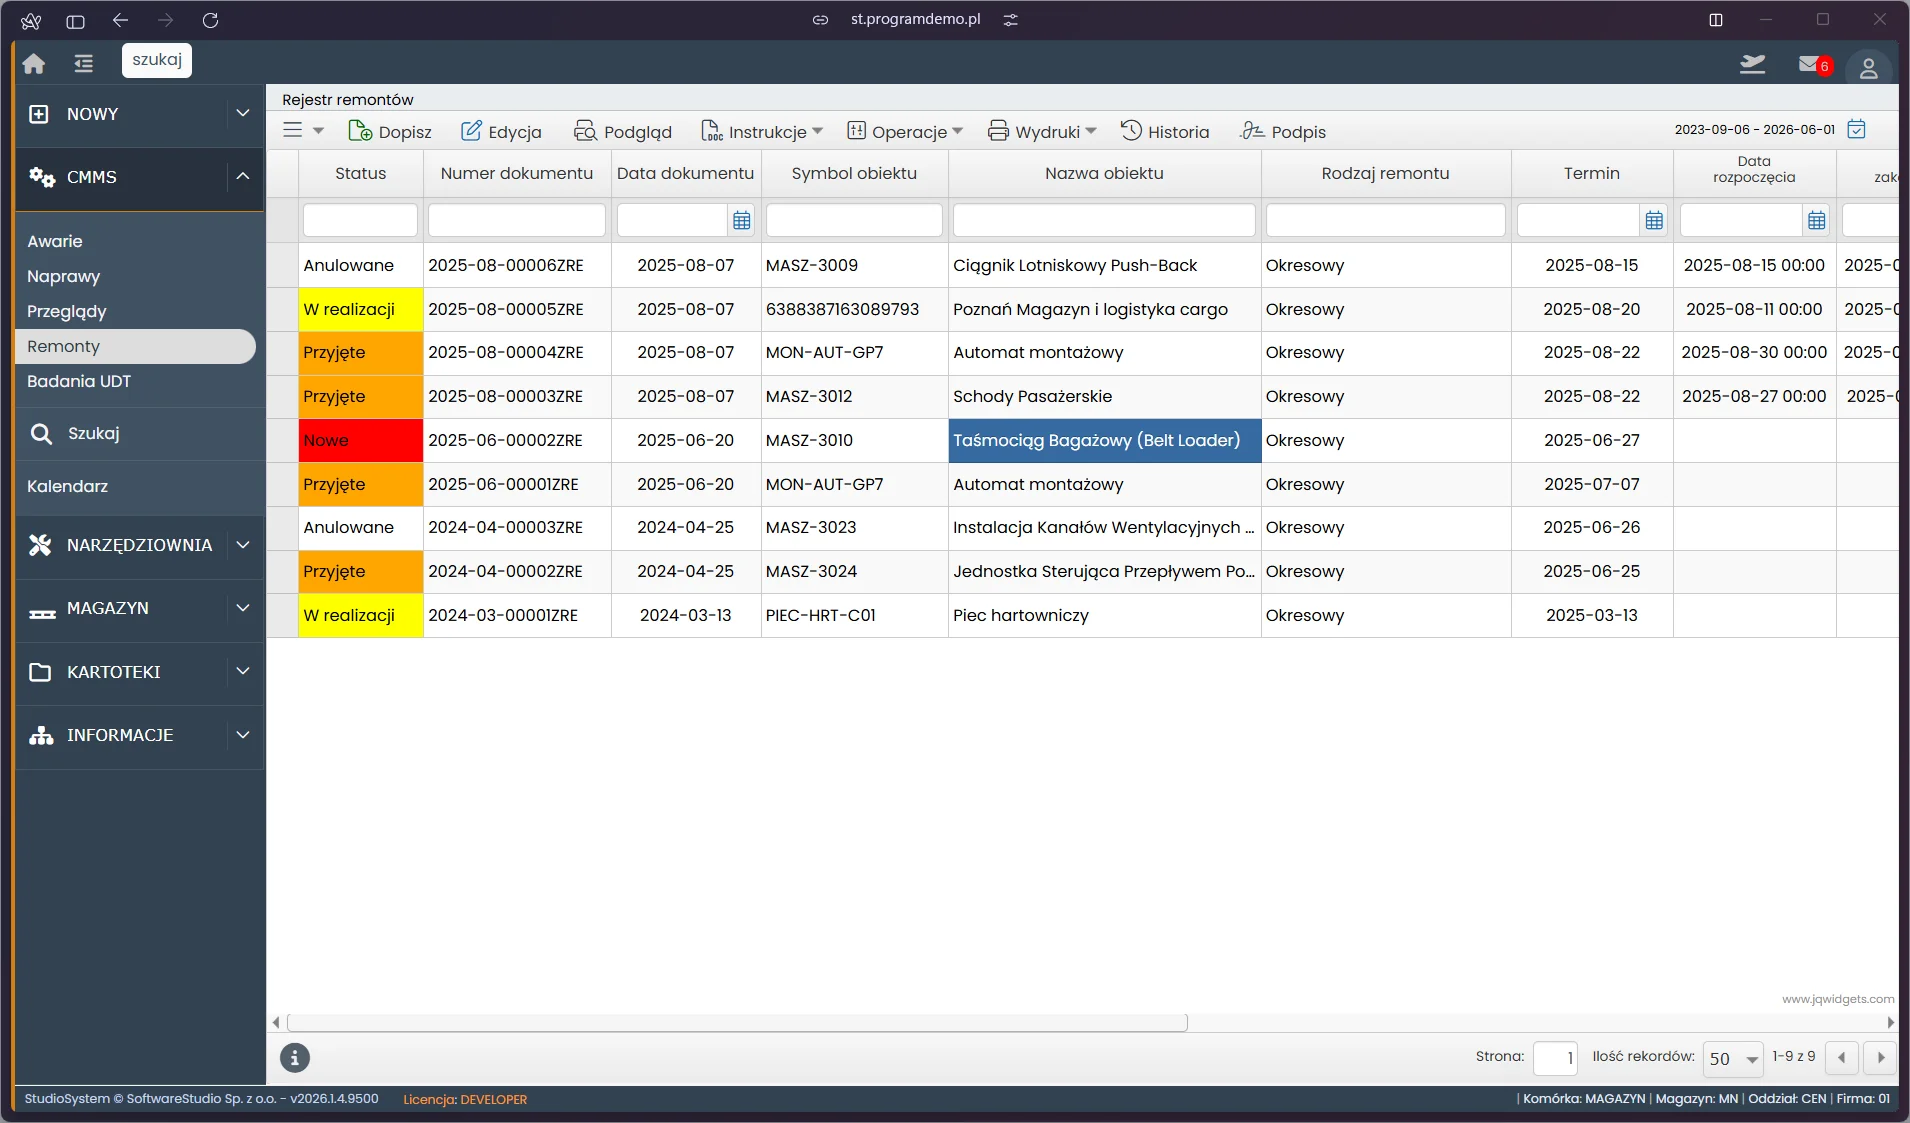Open Przeglądy in sidebar
Image resolution: width=1910 pixels, height=1123 pixels.
[x=67, y=311]
